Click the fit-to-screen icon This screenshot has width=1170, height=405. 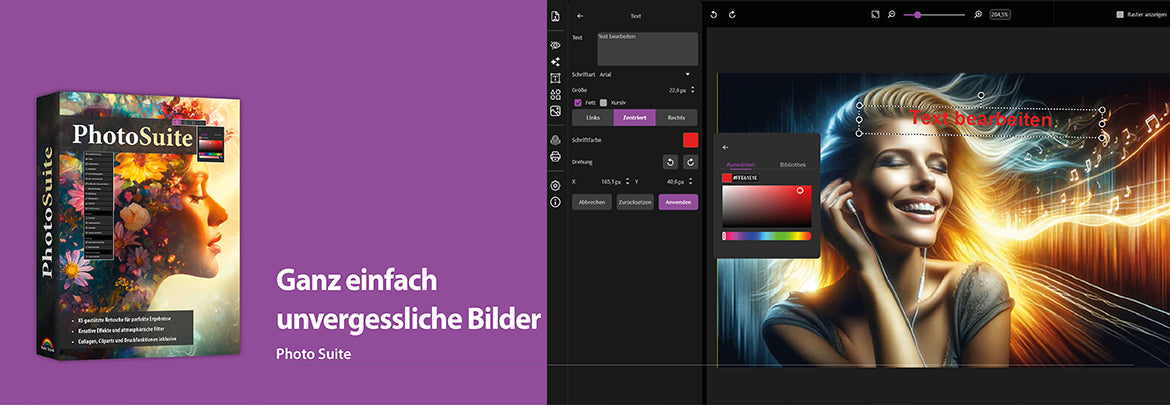[x=874, y=15]
